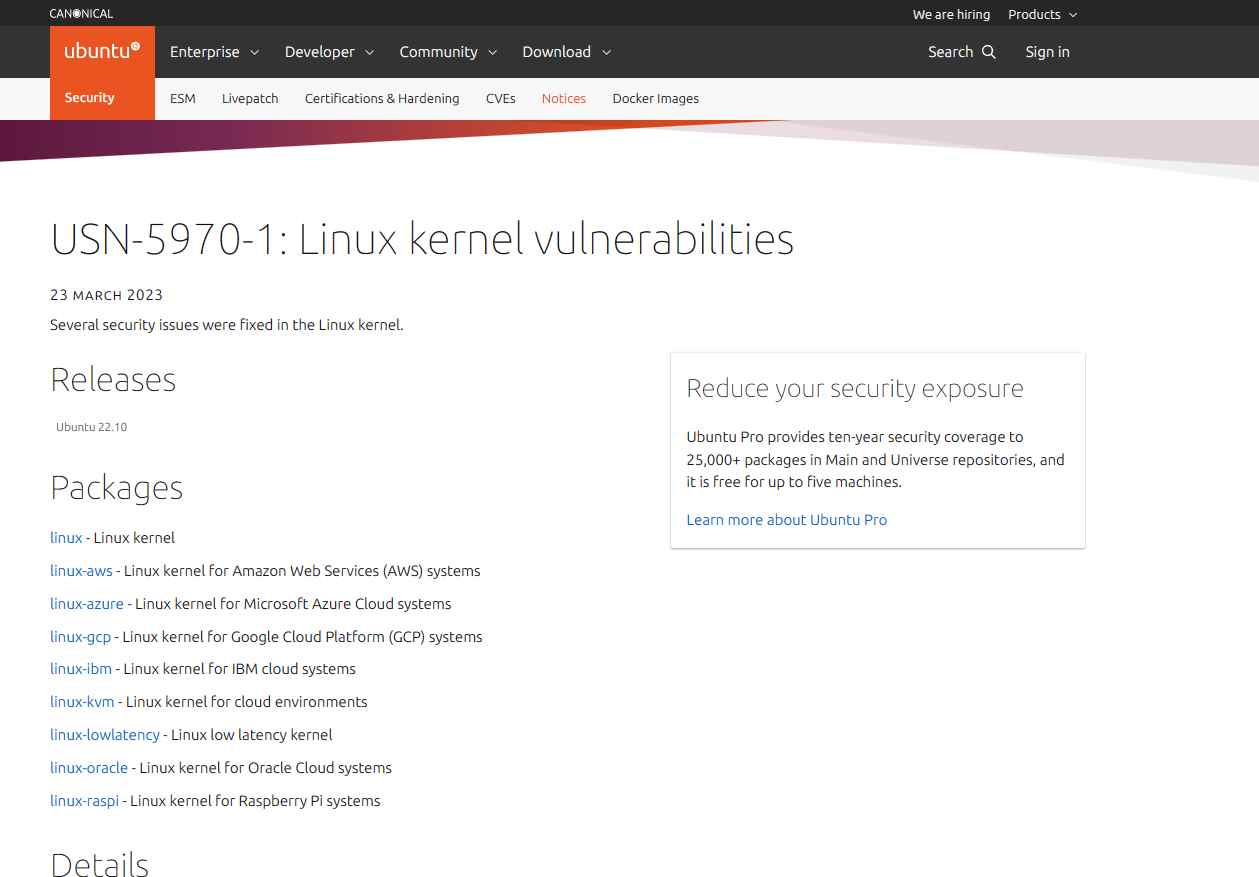1259x877 pixels.
Task: Go to the ESM subnav item
Action: pyautogui.click(x=183, y=98)
